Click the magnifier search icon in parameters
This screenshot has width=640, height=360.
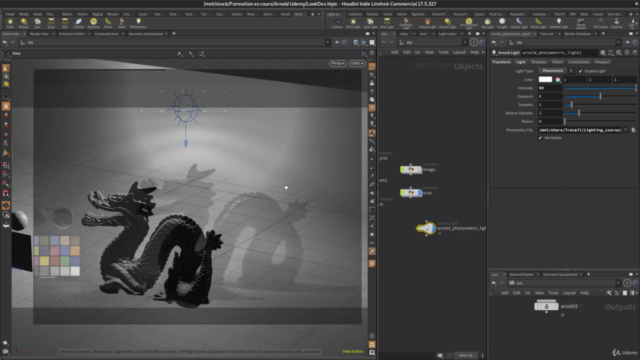(619, 53)
